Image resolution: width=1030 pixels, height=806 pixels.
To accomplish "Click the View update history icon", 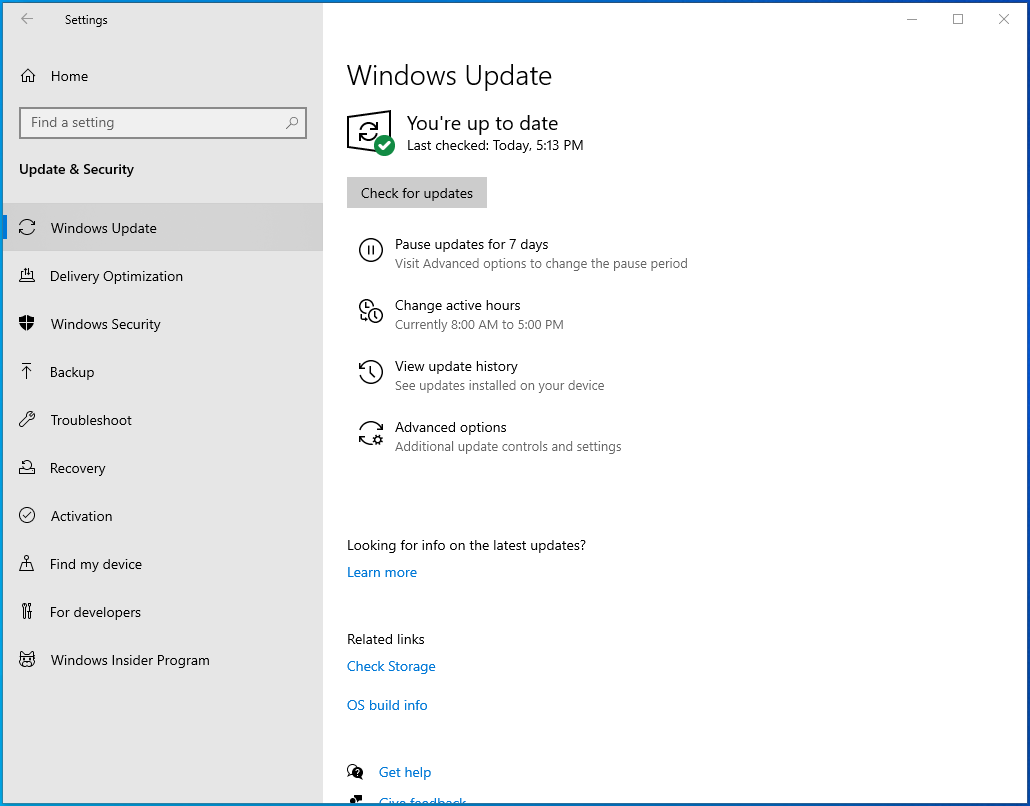I will (x=370, y=373).
